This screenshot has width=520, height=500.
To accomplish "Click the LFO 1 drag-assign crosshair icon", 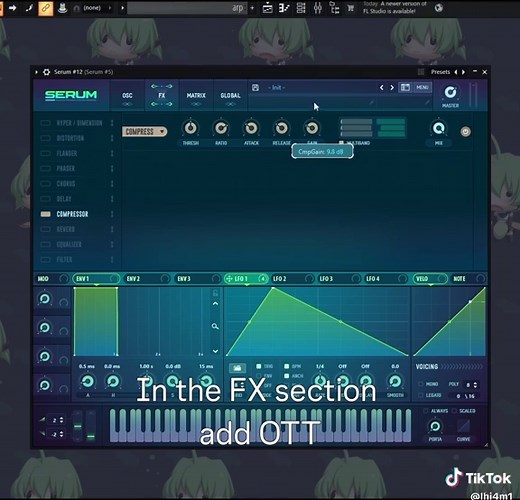I will 229,279.
